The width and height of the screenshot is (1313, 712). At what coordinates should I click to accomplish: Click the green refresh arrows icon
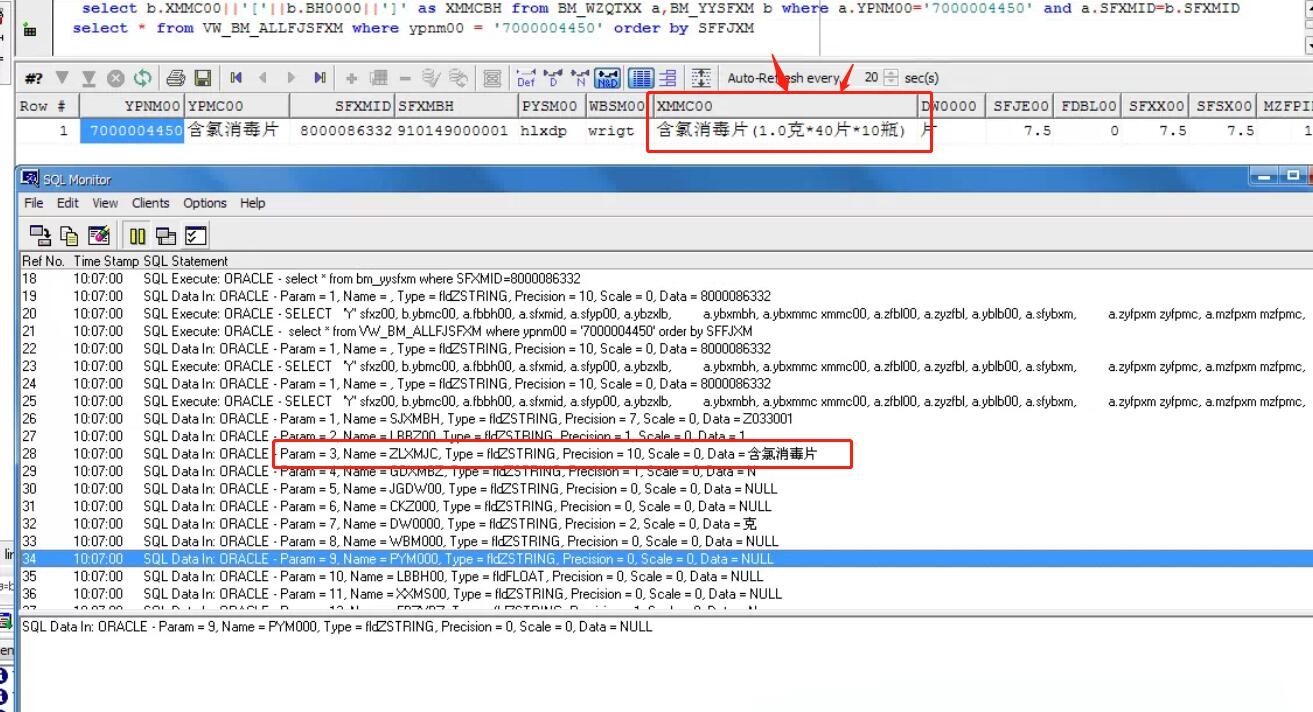142,78
